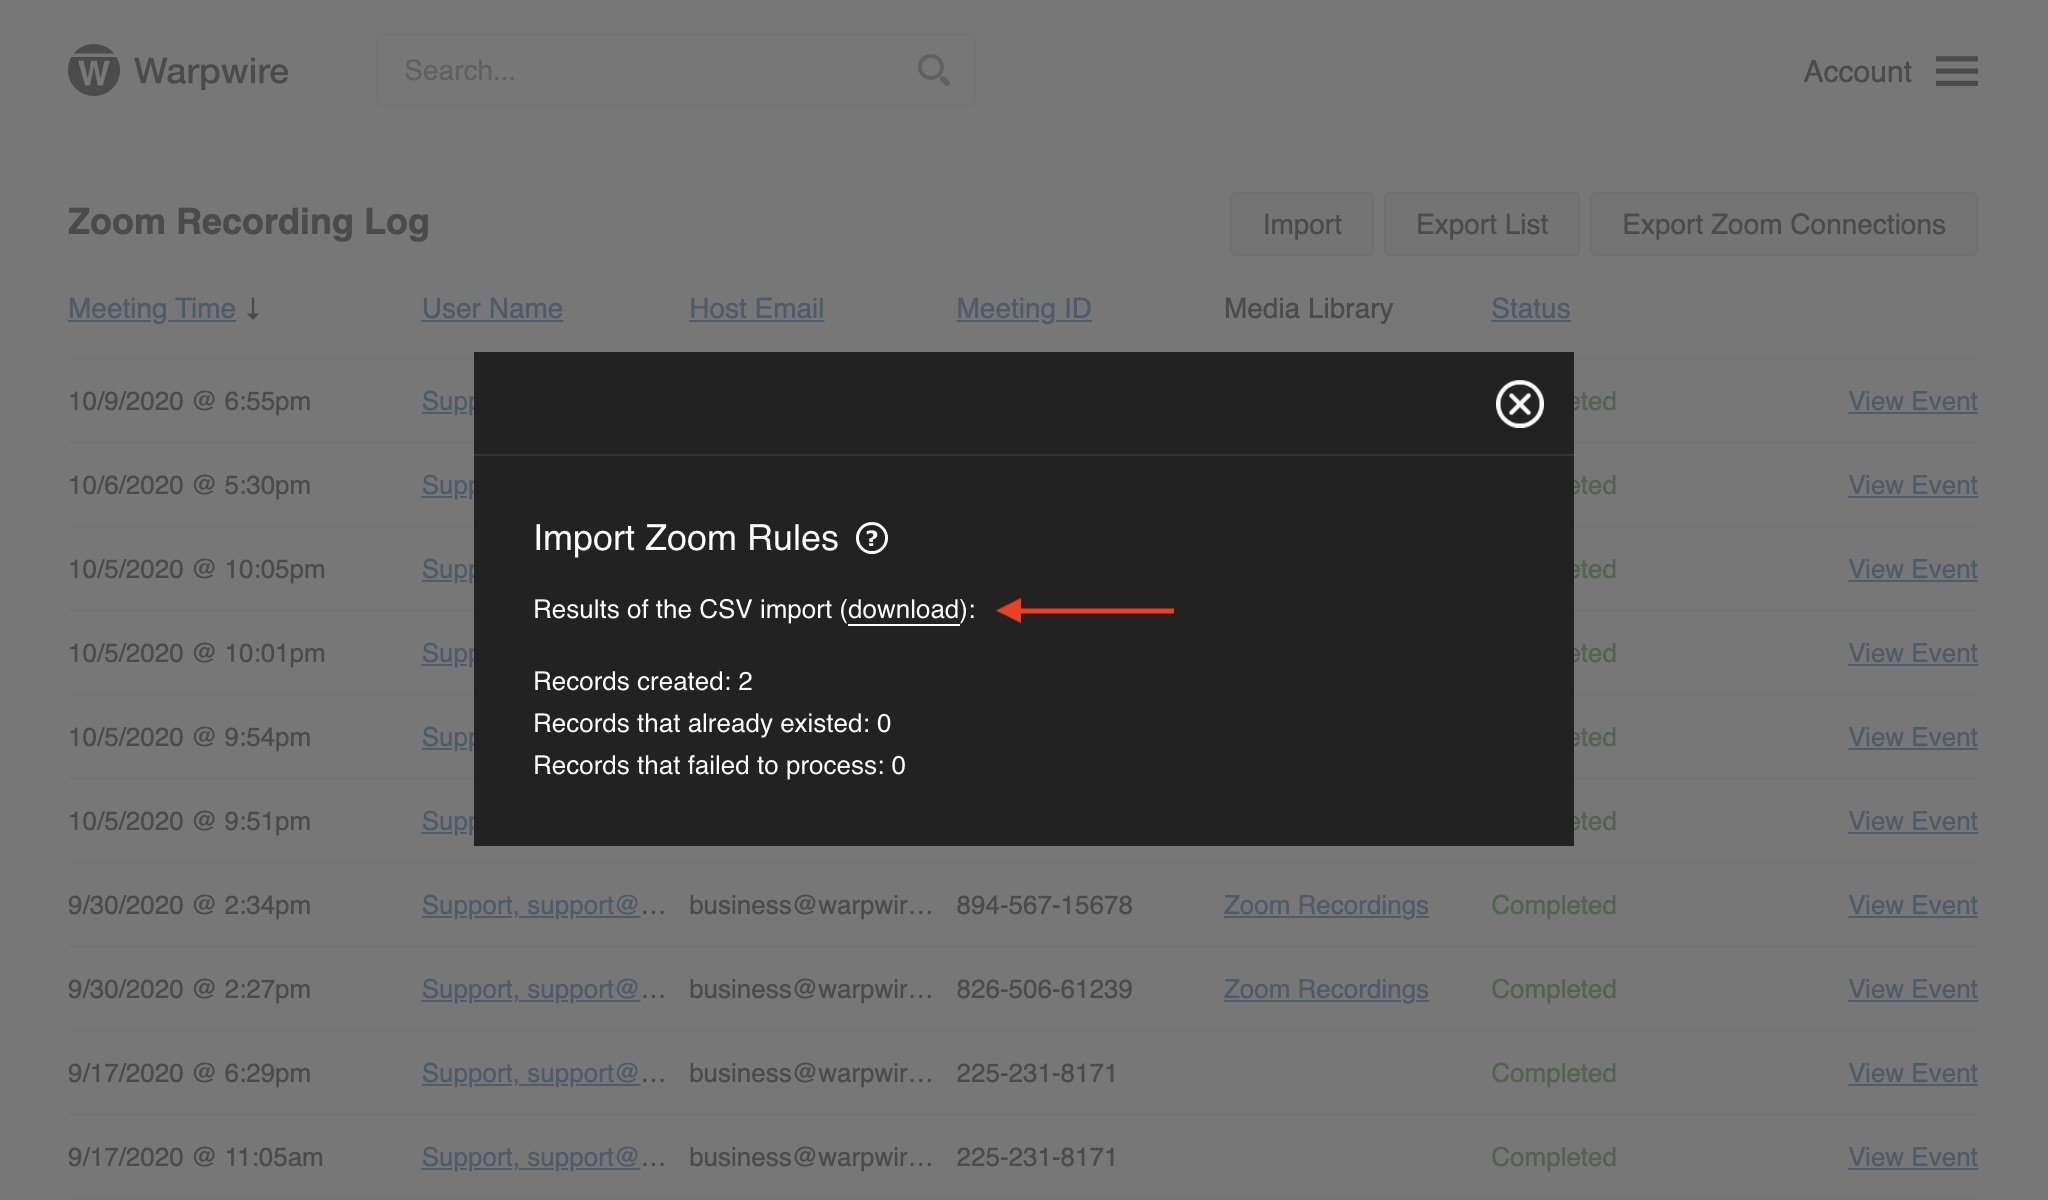Click the Warpwire logo icon
Screen dimensions: 2048x1200
[x=94, y=71]
